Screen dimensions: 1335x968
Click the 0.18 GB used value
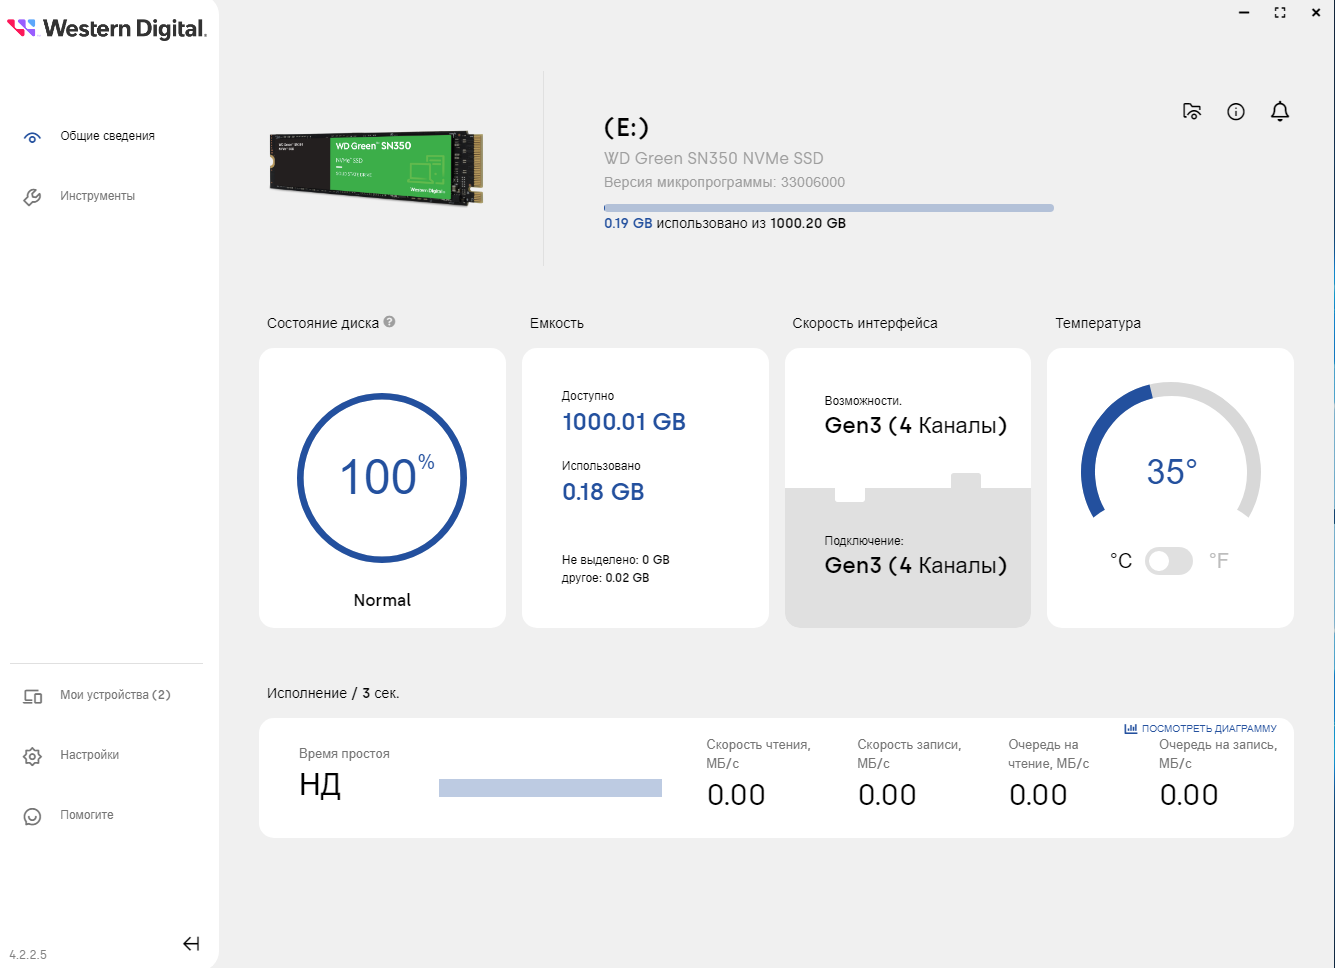click(603, 492)
